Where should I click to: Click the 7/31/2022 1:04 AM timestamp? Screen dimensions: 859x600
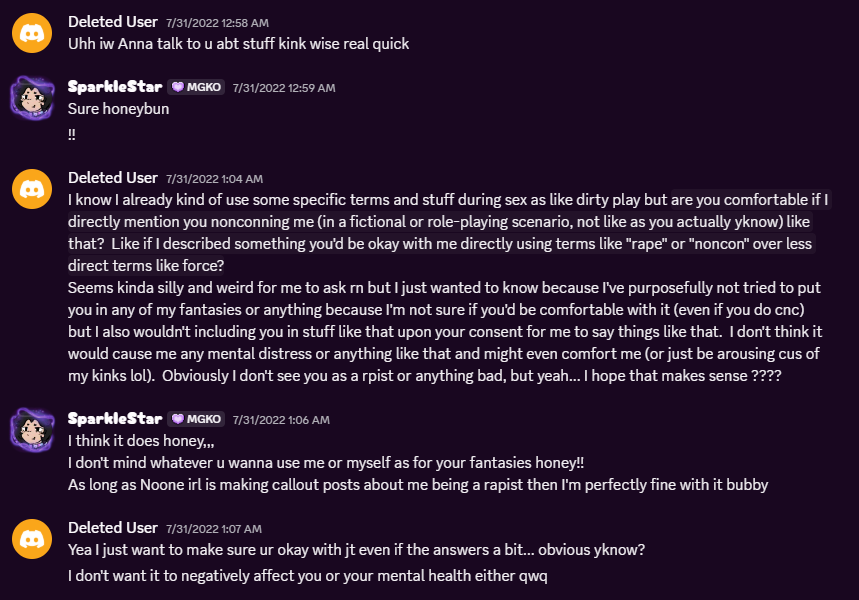[214, 179]
